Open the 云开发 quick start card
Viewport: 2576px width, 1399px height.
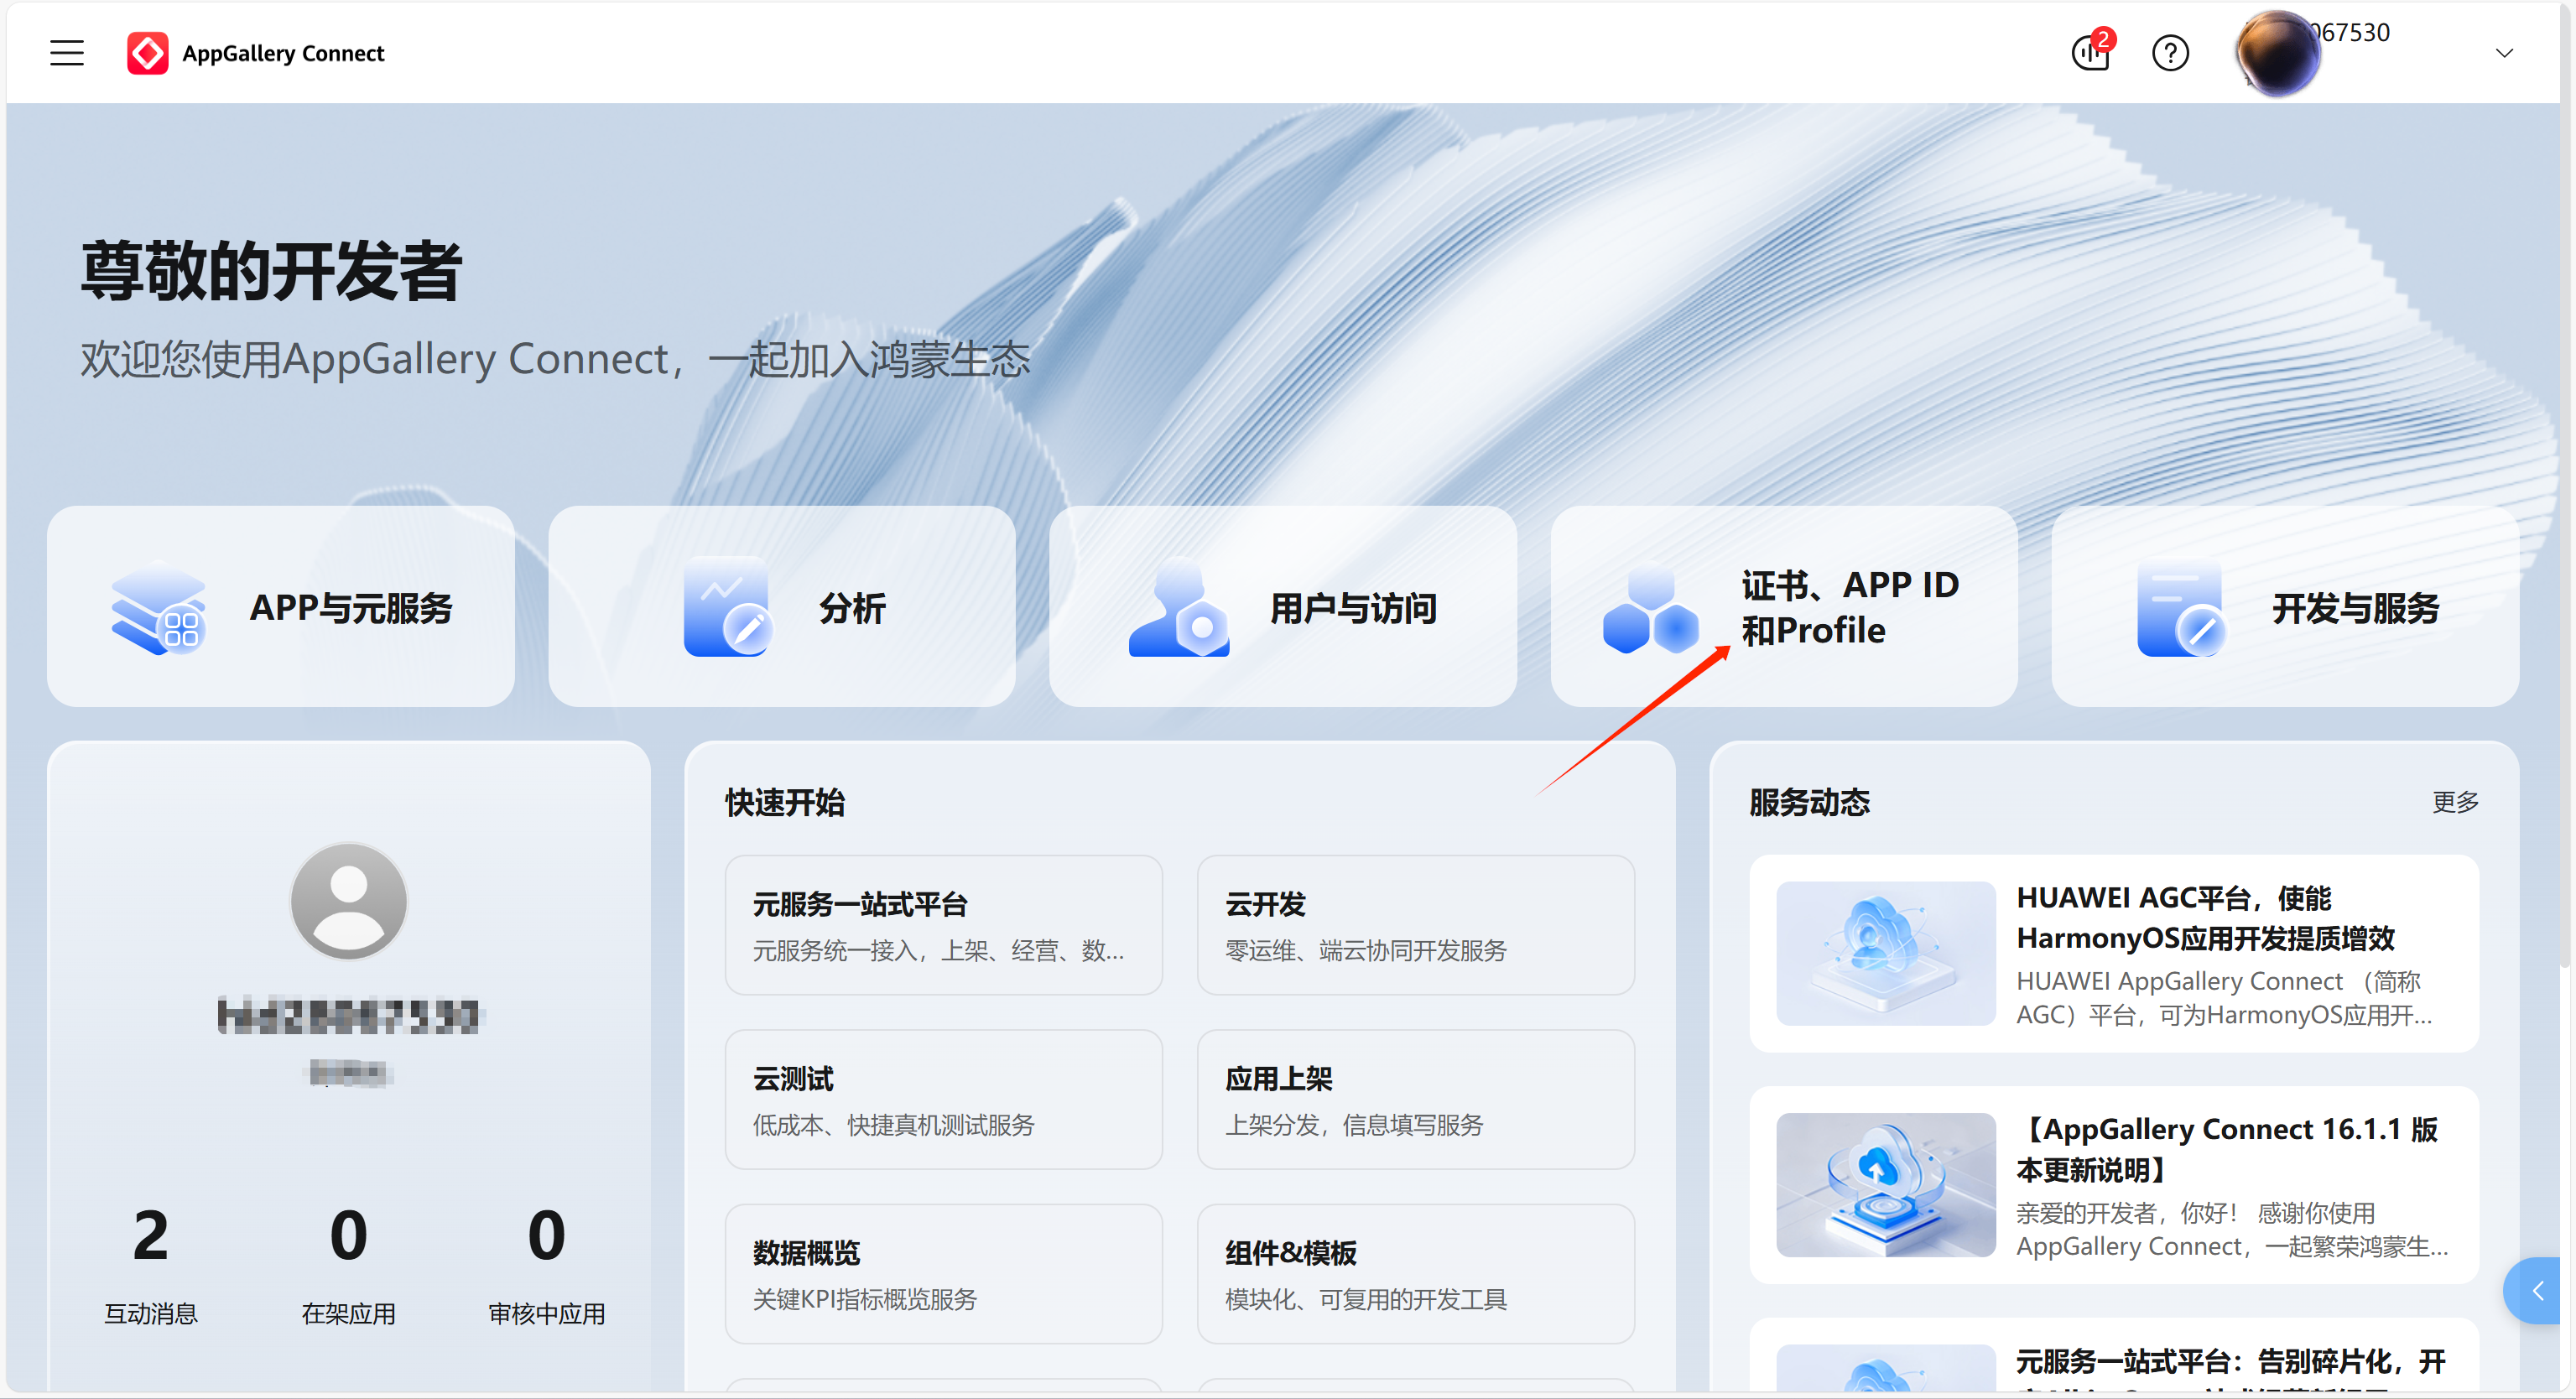click(1414, 924)
